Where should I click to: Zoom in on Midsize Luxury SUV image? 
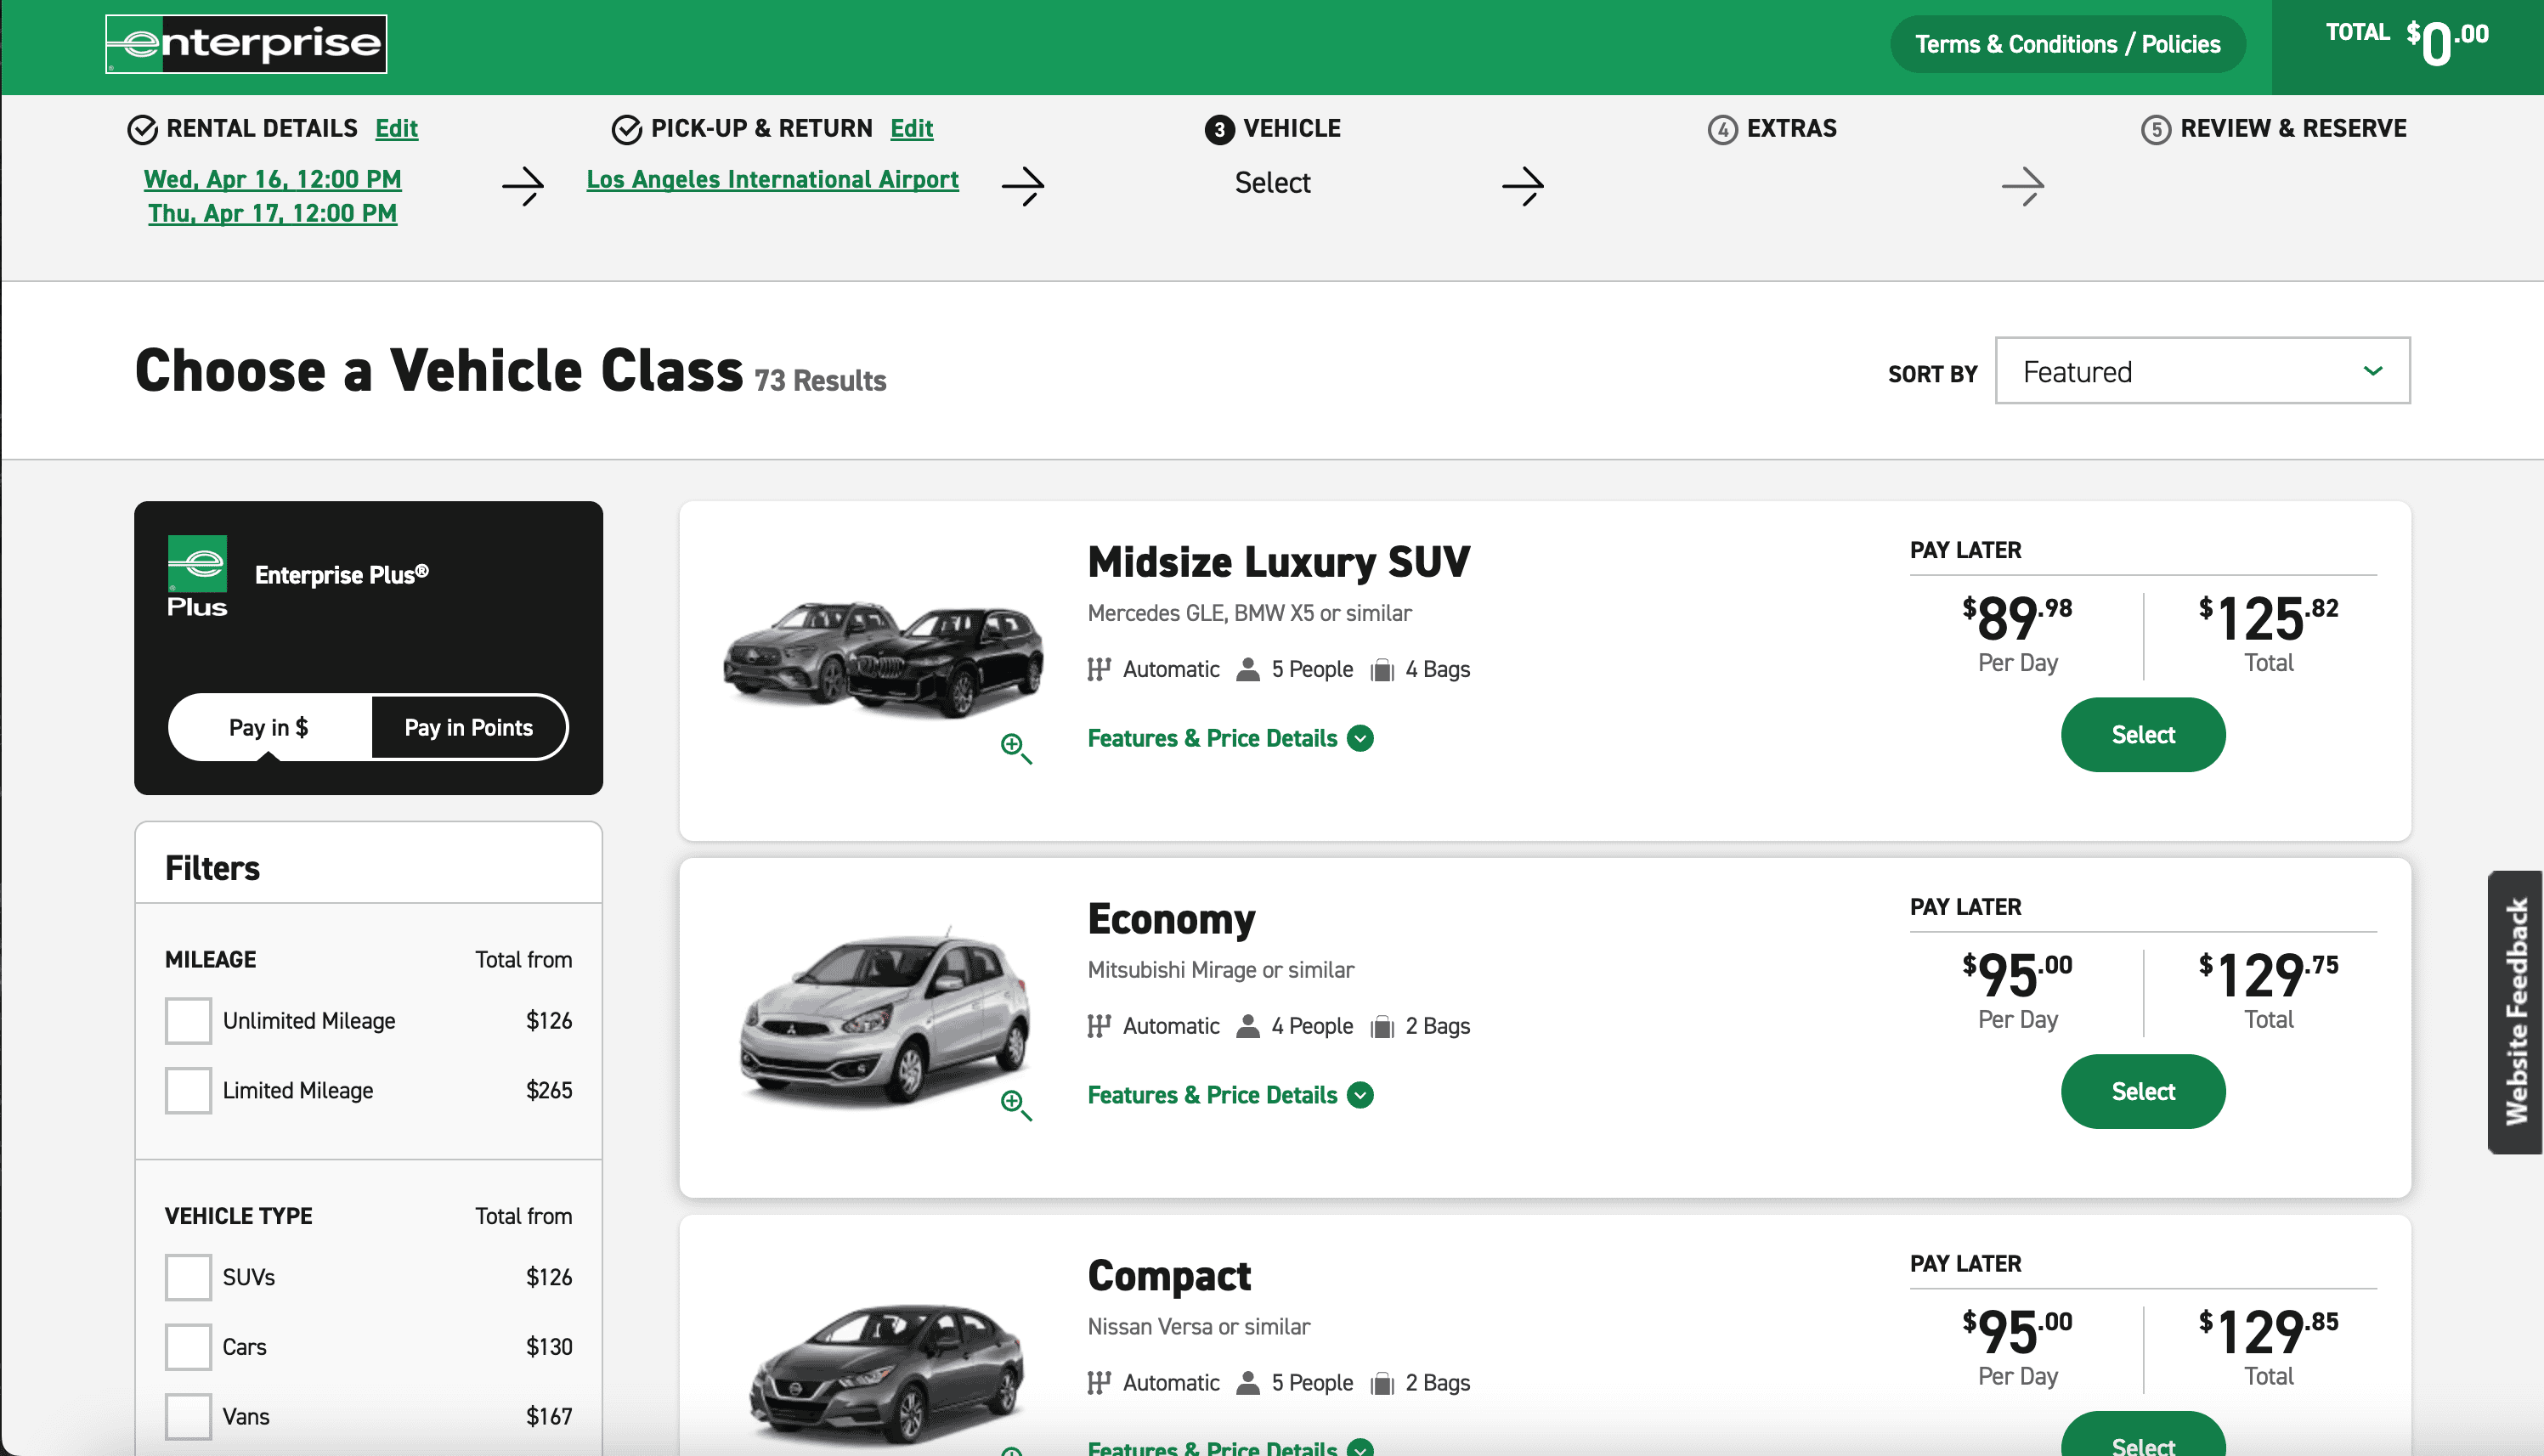point(1015,747)
